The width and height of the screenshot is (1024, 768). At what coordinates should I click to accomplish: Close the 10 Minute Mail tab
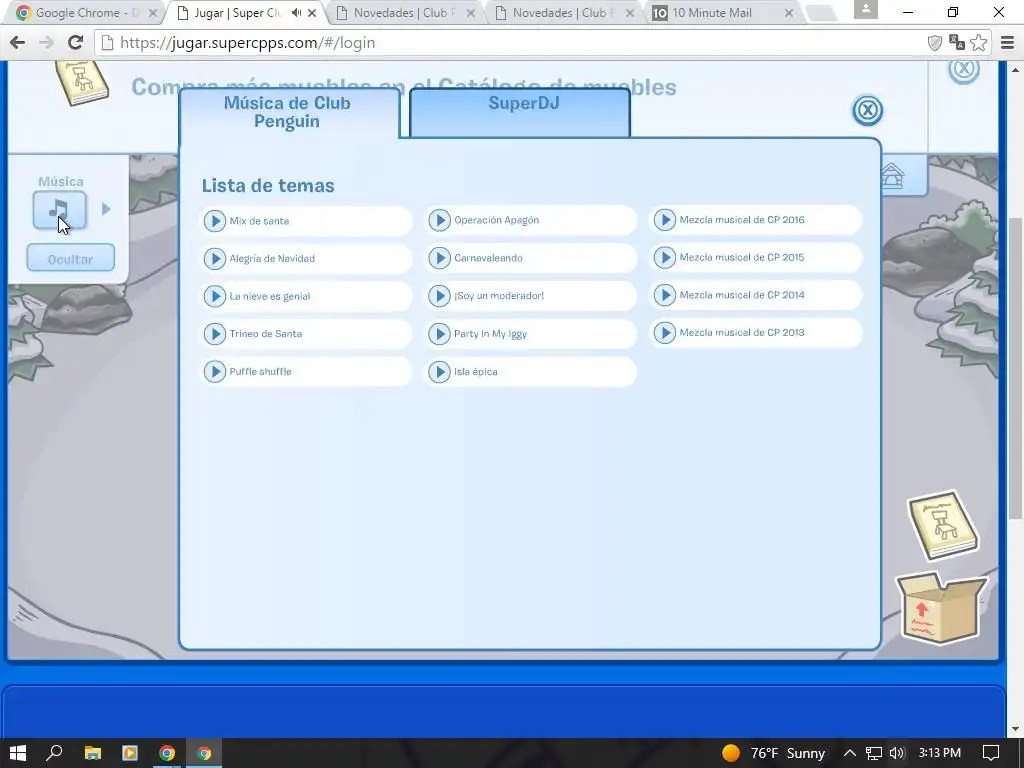tap(789, 13)
